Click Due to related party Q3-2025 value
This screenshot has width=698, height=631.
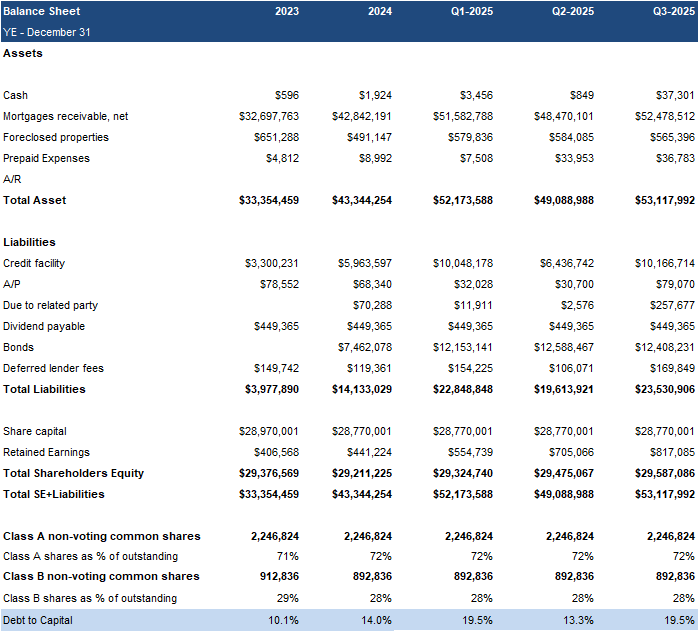tap(672, 305)
